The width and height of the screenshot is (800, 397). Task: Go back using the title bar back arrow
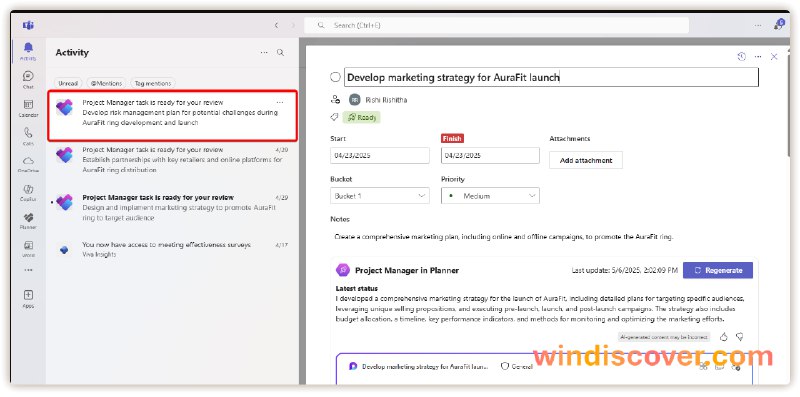[x=276, y=25]
